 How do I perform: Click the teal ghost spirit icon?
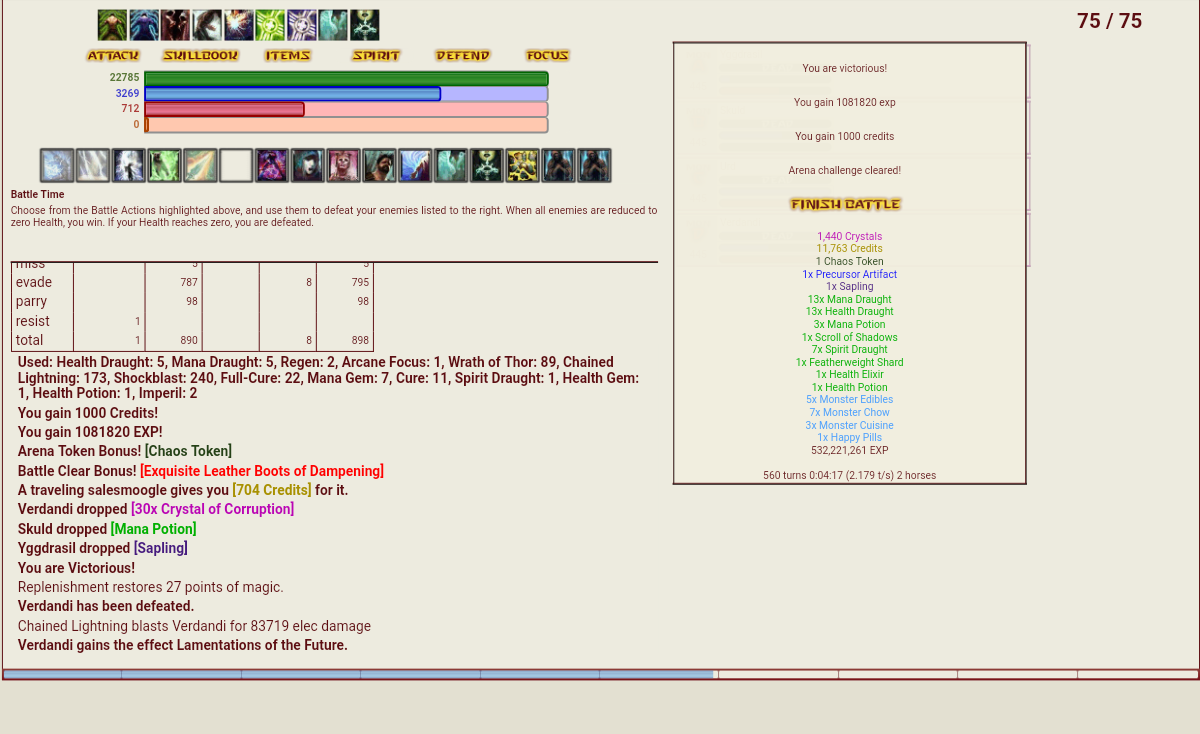pyautogui.click(x=451, y=165)
